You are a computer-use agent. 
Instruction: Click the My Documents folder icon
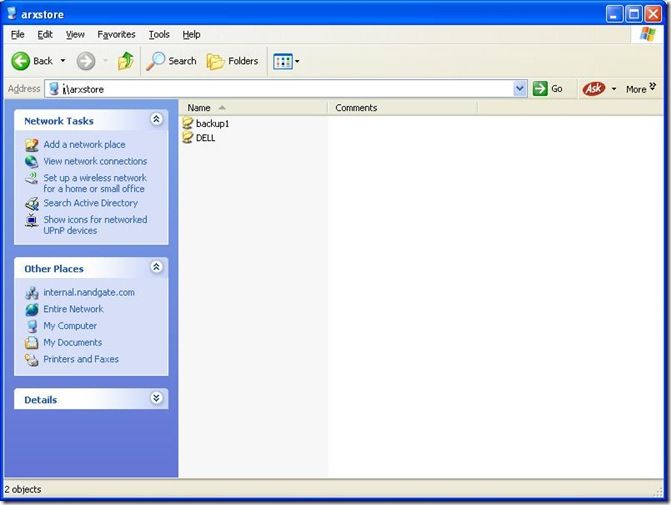tap(31, 343)
